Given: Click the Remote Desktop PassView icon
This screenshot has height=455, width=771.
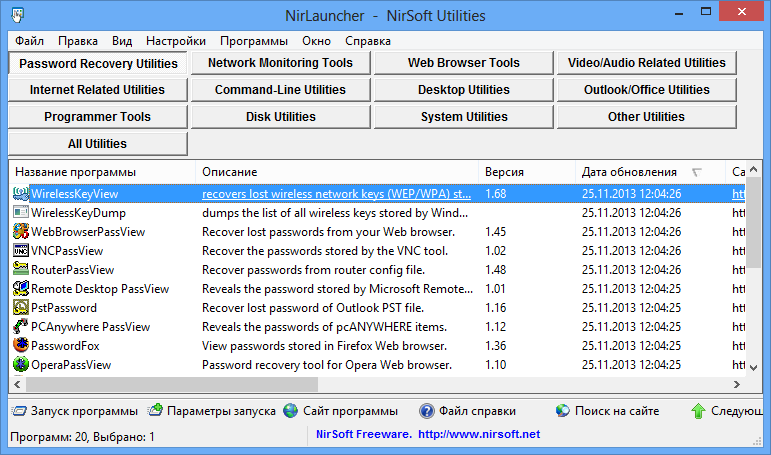Looking at the screenshot, I should click(21, 289).
